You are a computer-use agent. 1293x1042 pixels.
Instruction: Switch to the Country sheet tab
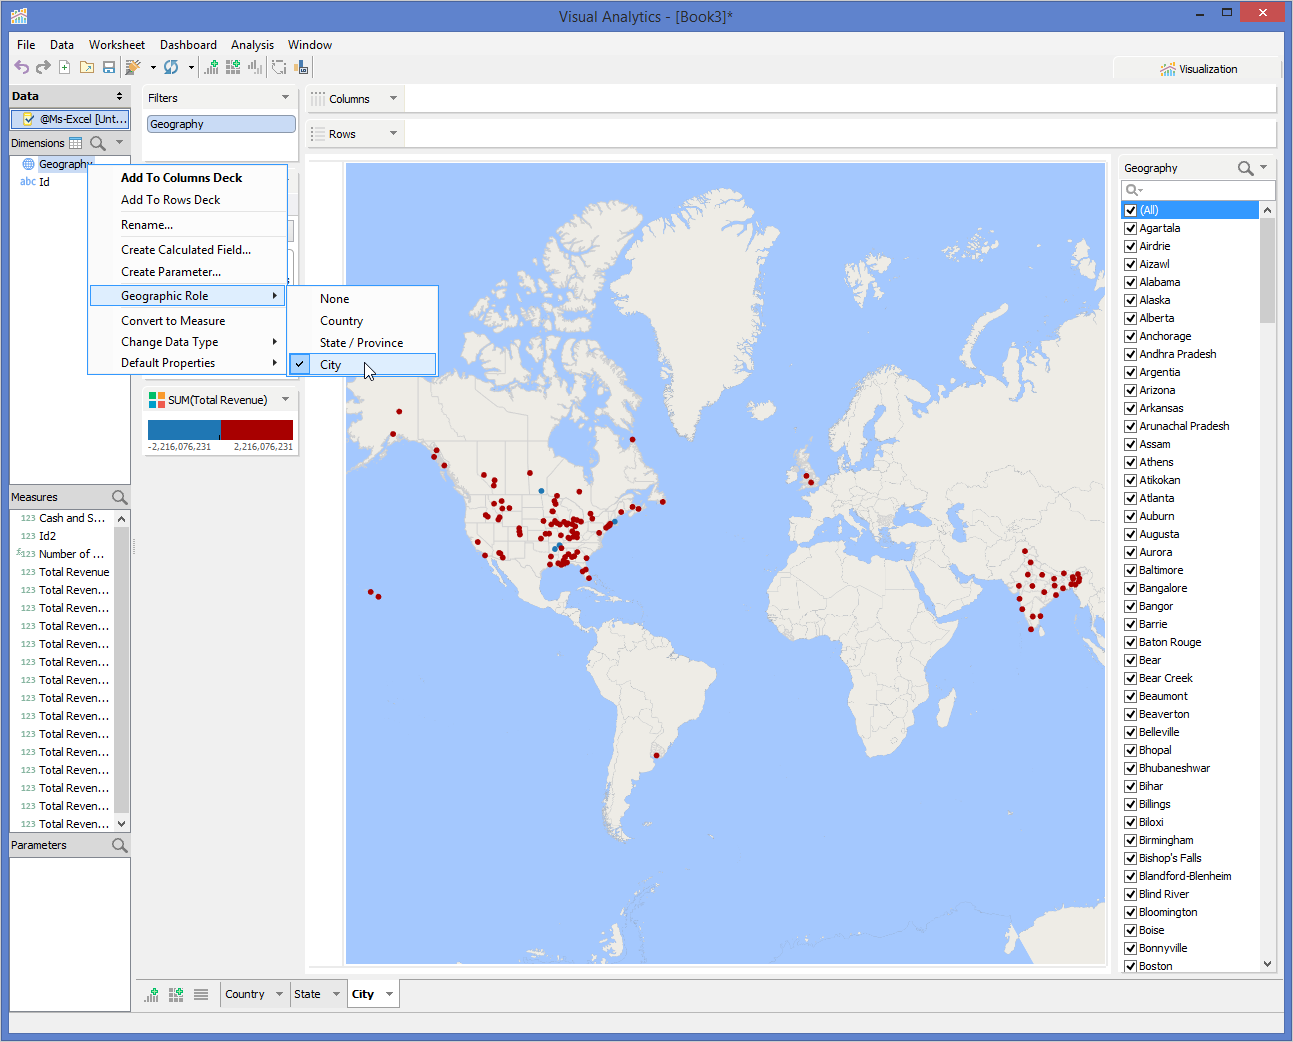[x=245, y=994]
